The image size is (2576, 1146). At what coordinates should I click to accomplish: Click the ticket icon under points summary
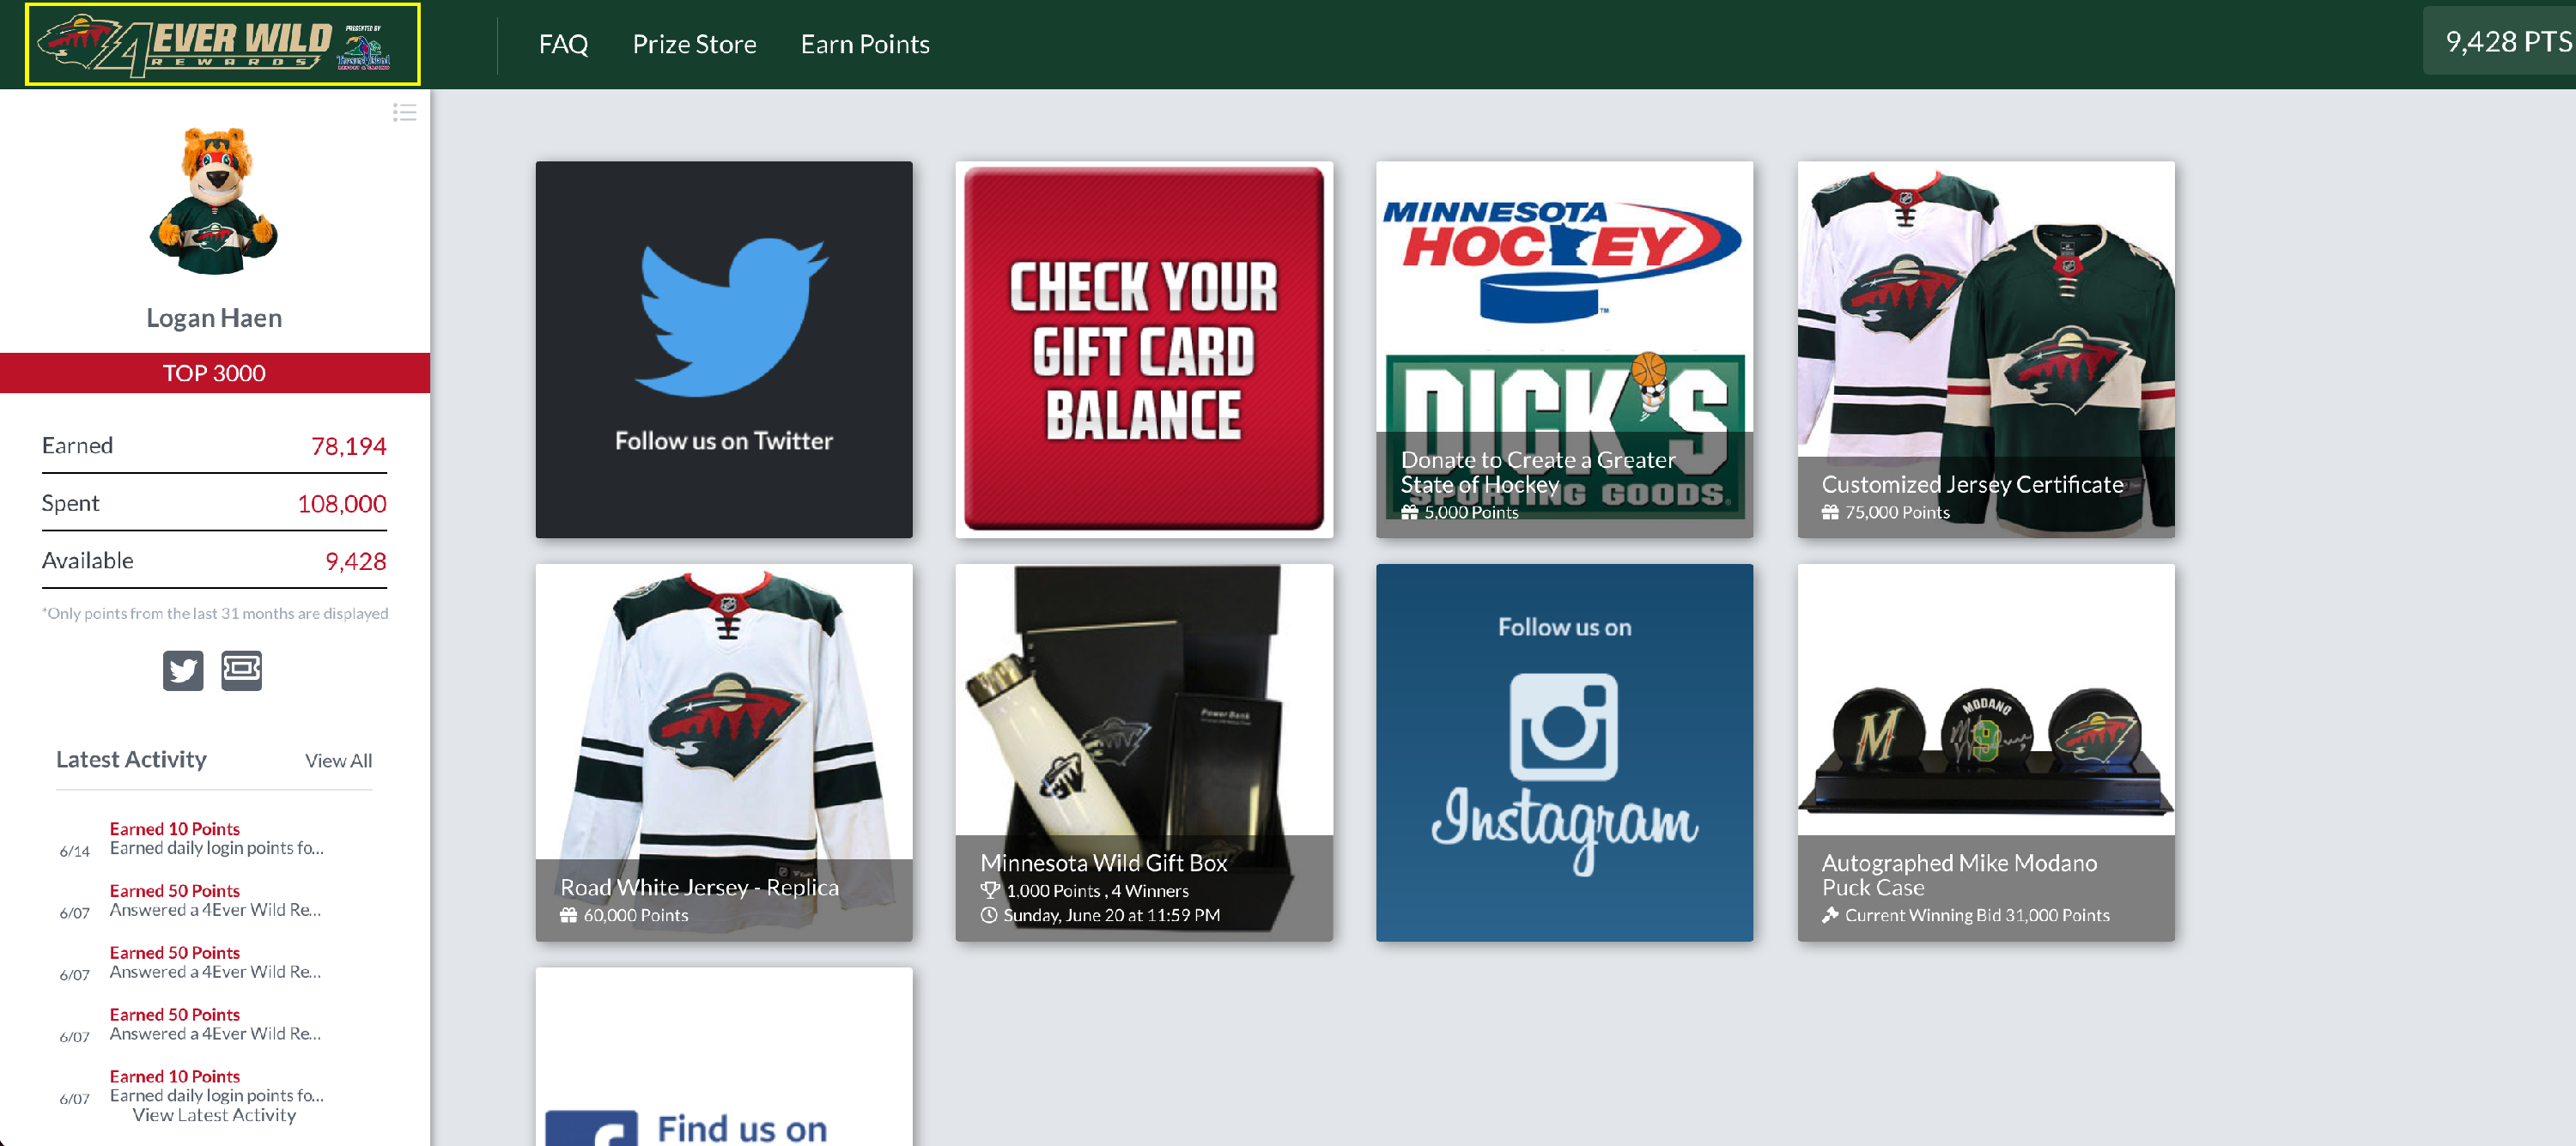click(x=241, y=670)
